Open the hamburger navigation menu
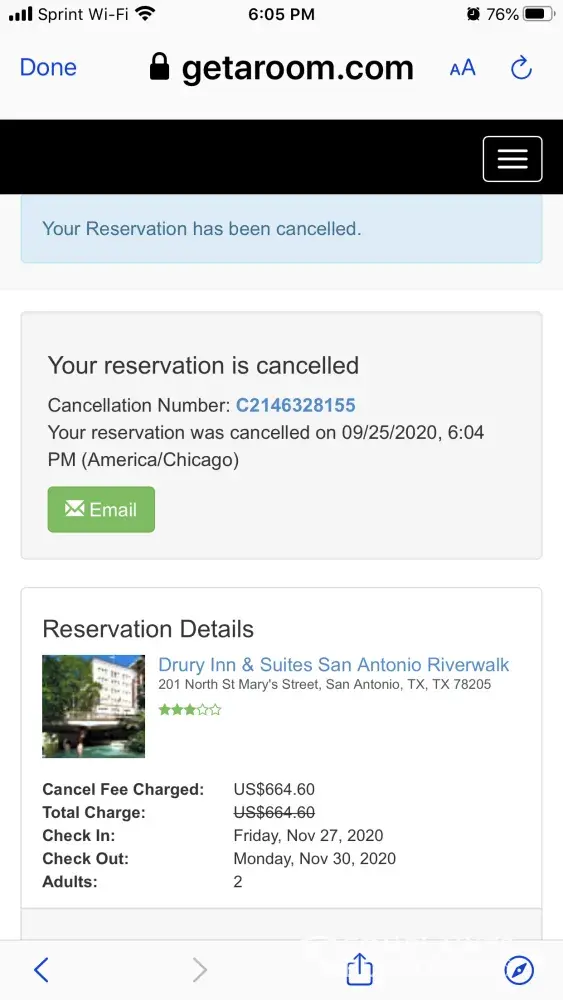The image size is (563, 1000). (513, 159)
